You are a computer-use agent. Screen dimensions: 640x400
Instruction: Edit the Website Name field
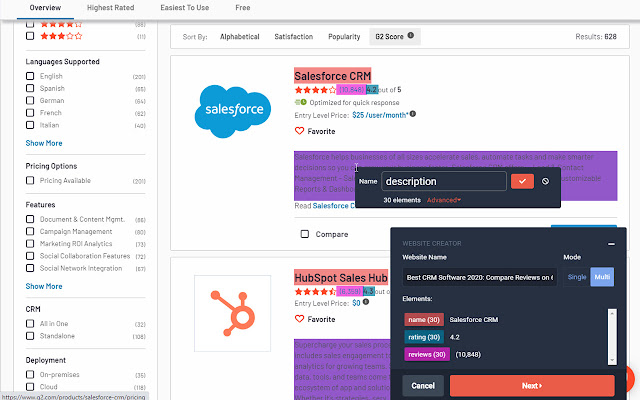(480, 277)
